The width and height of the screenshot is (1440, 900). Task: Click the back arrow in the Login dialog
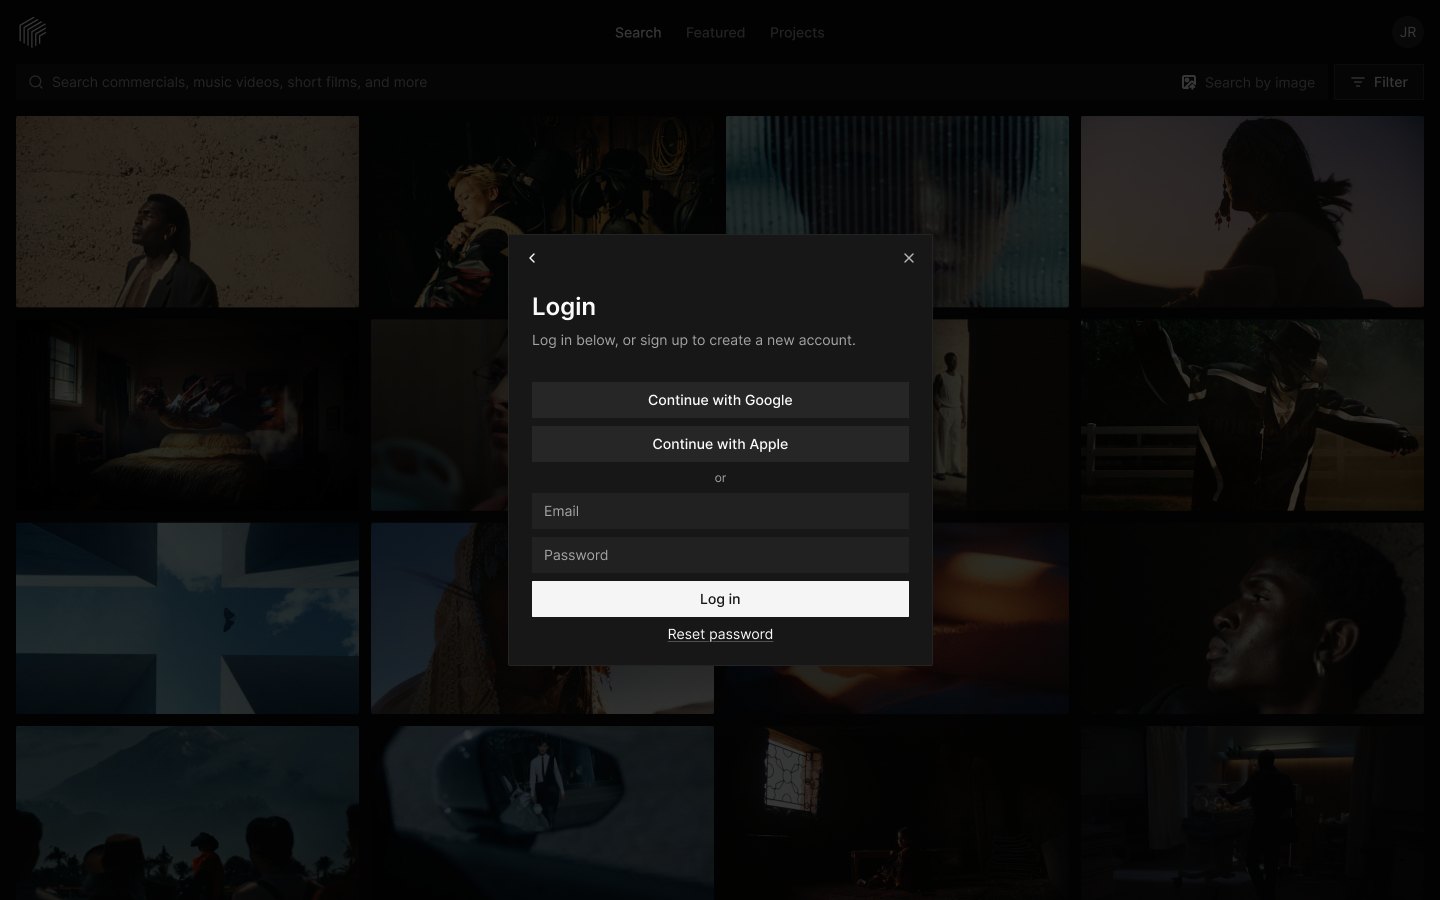[x=532, y=258]
